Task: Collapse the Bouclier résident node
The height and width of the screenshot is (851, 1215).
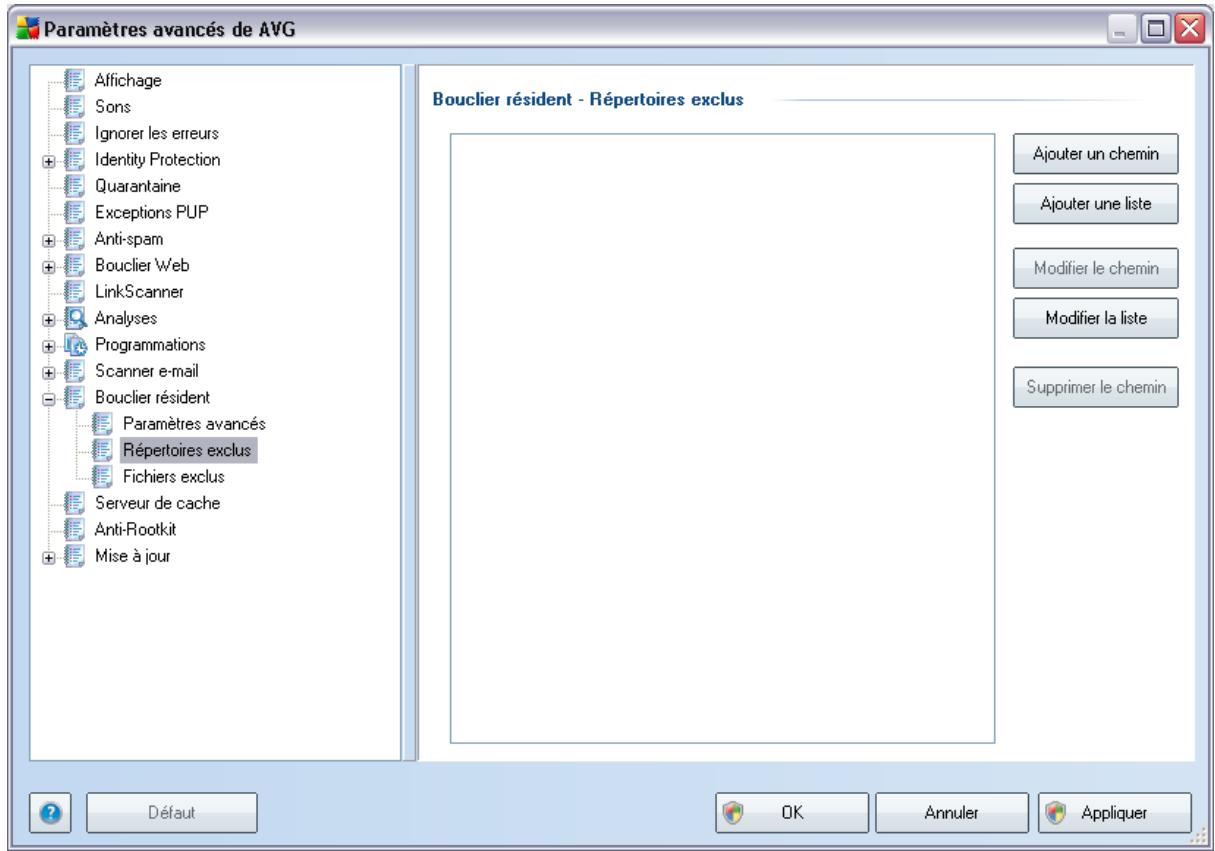Action: [x=48, y=399]
